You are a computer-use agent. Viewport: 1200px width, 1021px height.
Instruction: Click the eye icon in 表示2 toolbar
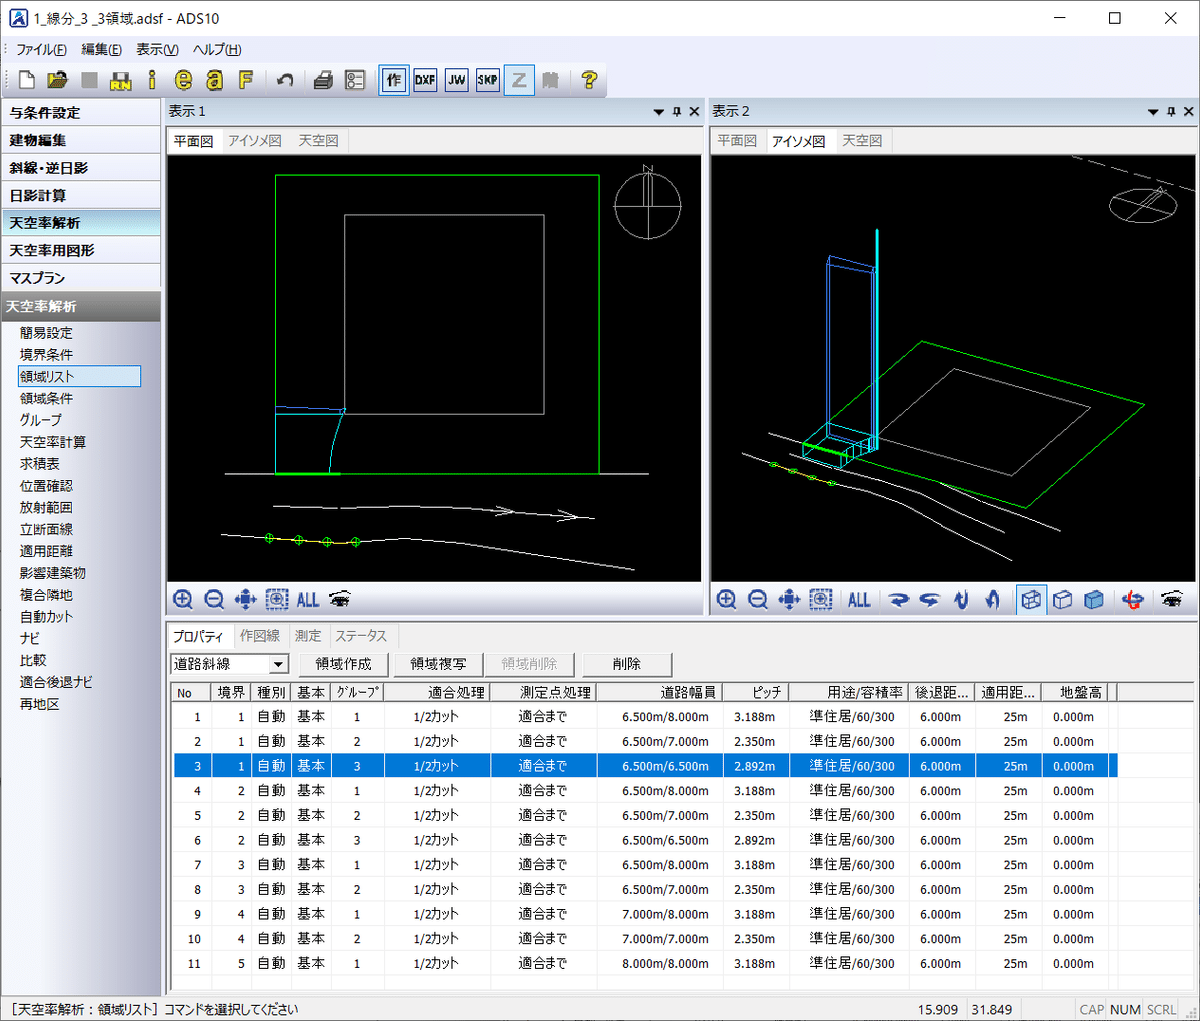1171,599
